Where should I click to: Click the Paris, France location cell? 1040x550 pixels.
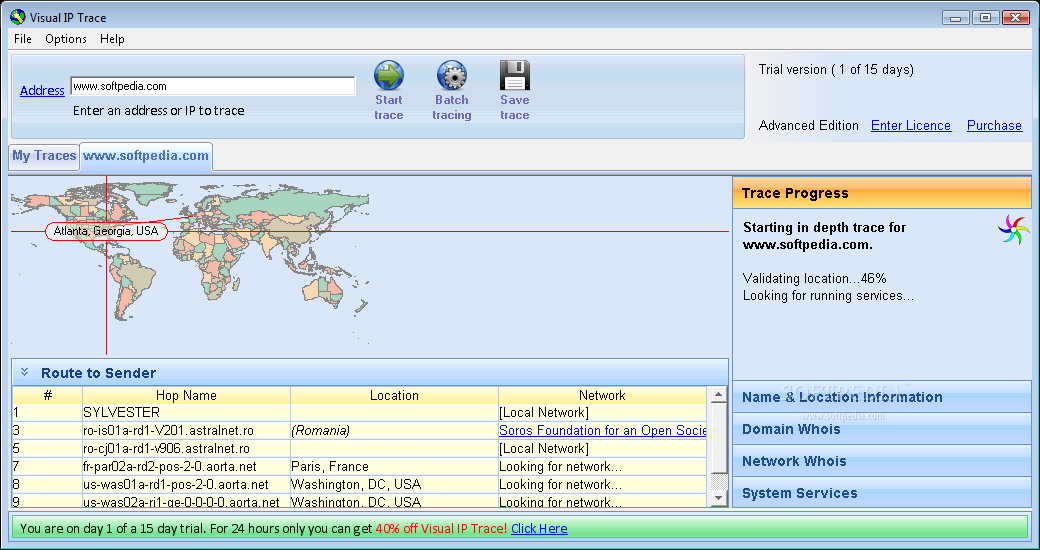394,466
